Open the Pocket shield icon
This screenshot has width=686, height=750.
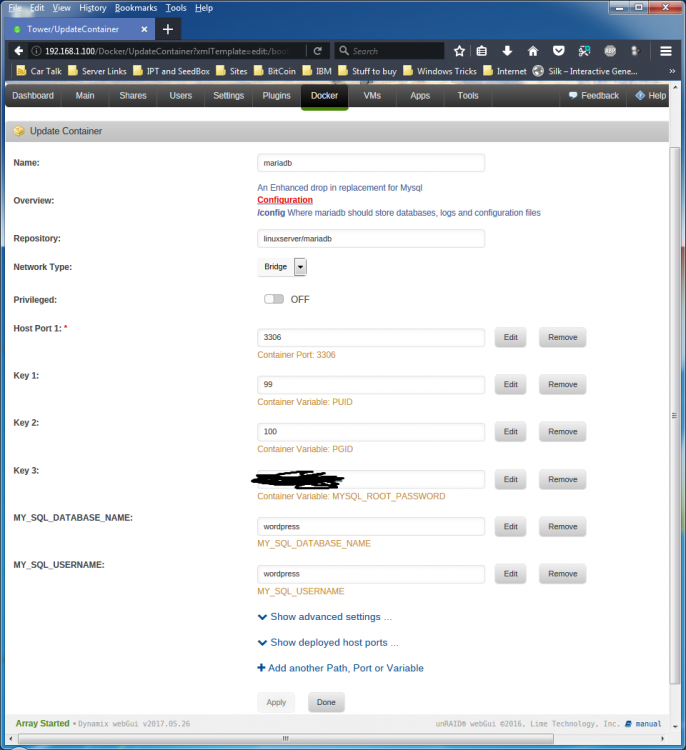tap(558, 51)
